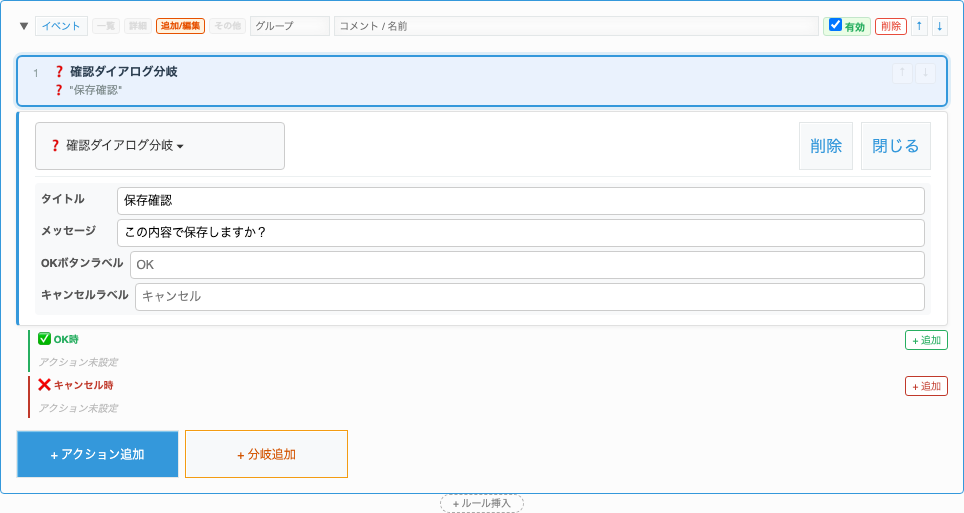
Task: Toggle the 有効 checkbox
Action: (x=835, y=25)
